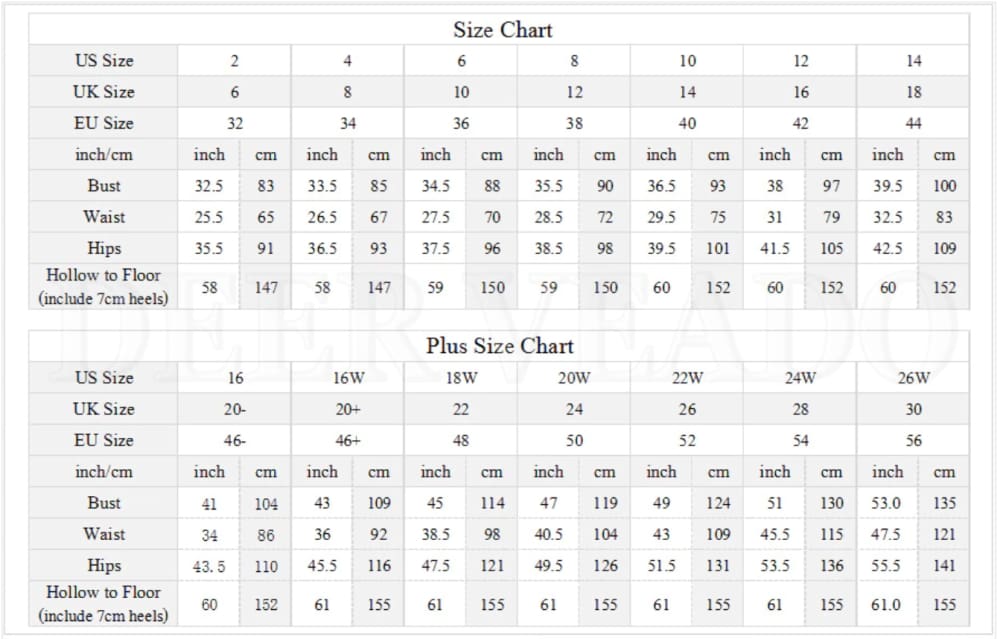Click Waist value 47.5 inch
1000x639 pixels.
(x=887, y=534)
